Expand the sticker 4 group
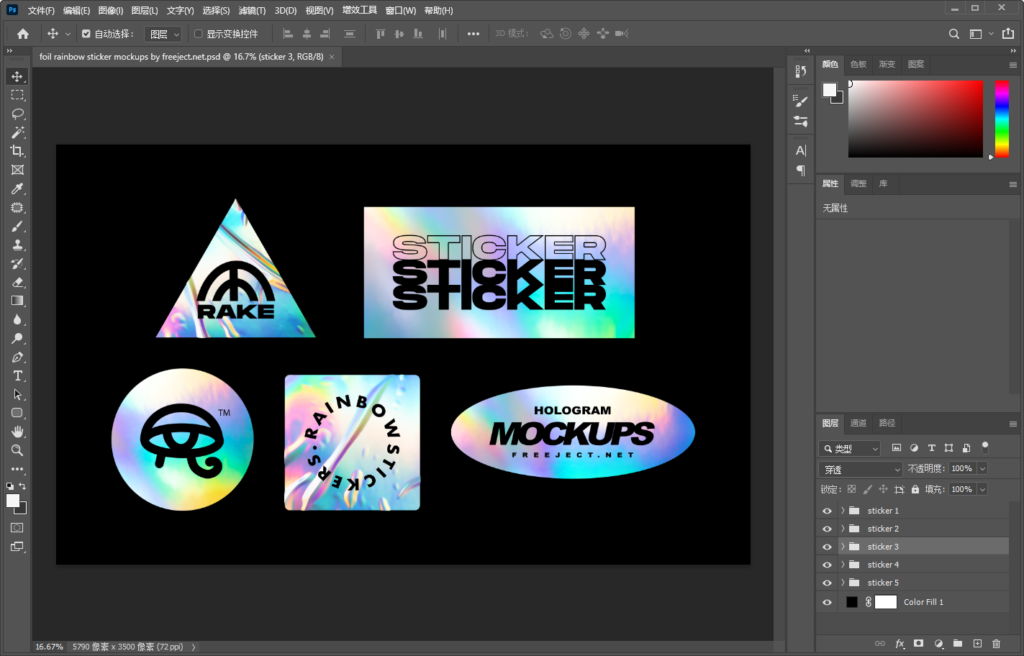Screen dimensions: 1024x656 [842, 565]
